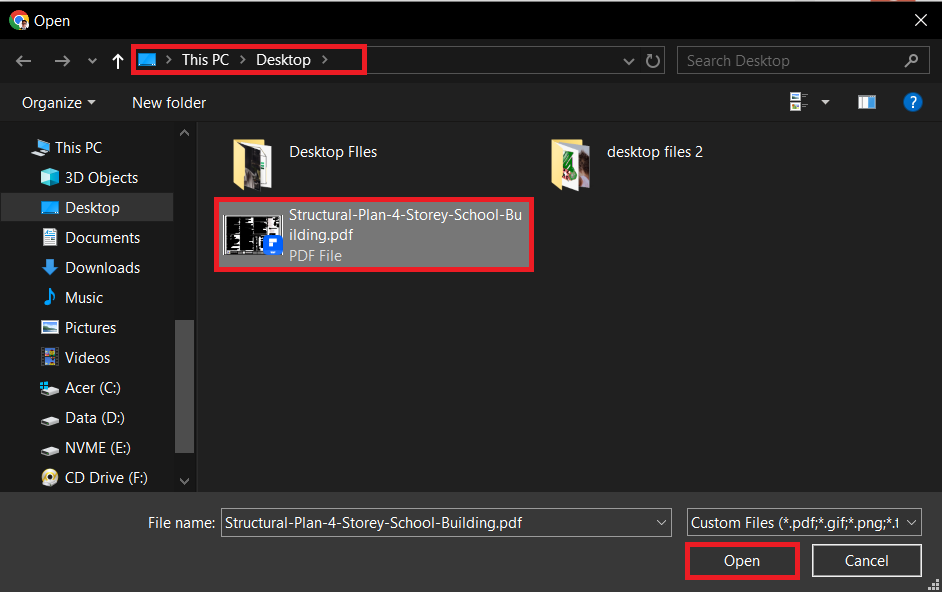The height and width of the screenshot is (592, 942).
Task: Go up to the parent folder
Action: [x=117, y=60]
